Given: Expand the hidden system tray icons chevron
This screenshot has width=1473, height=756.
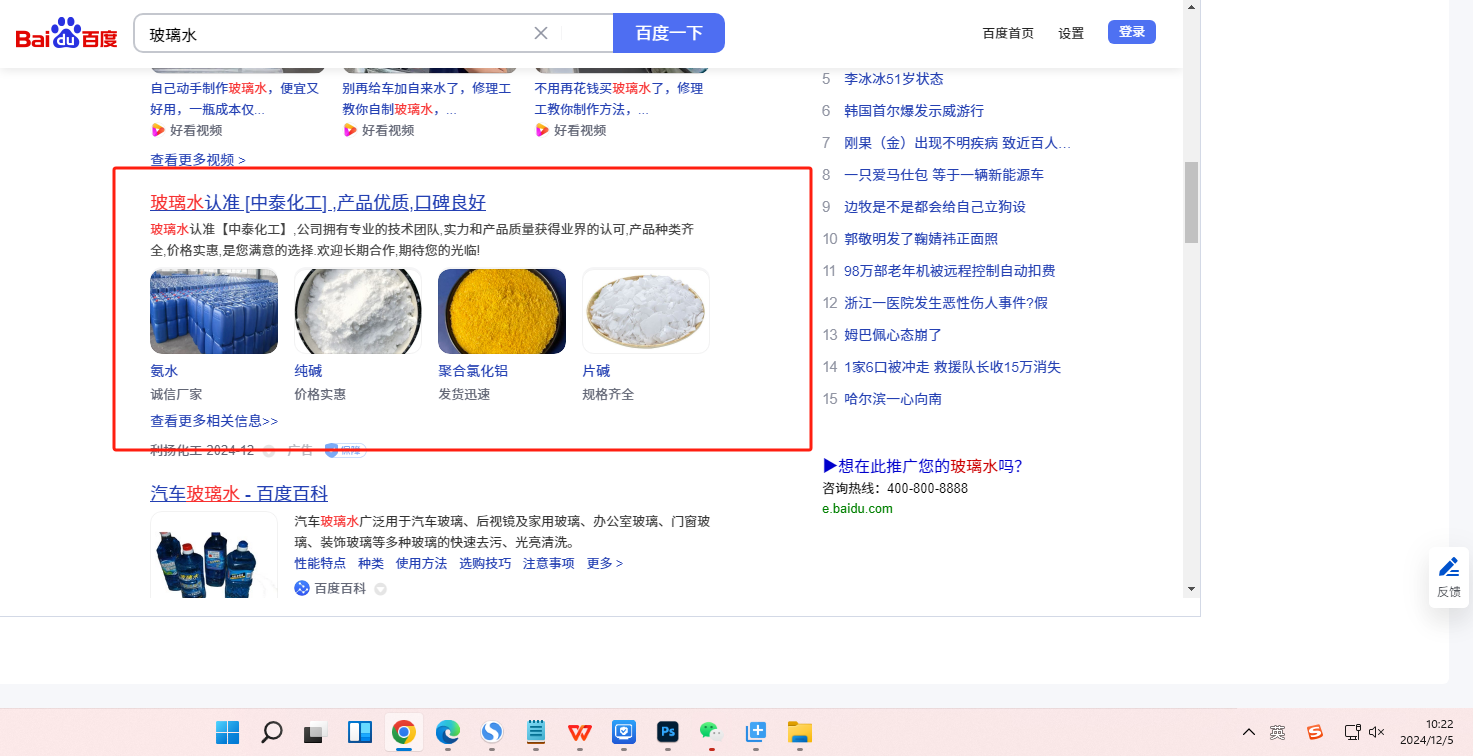Looking at the screenshot, I should click(x=1249, y=732).
